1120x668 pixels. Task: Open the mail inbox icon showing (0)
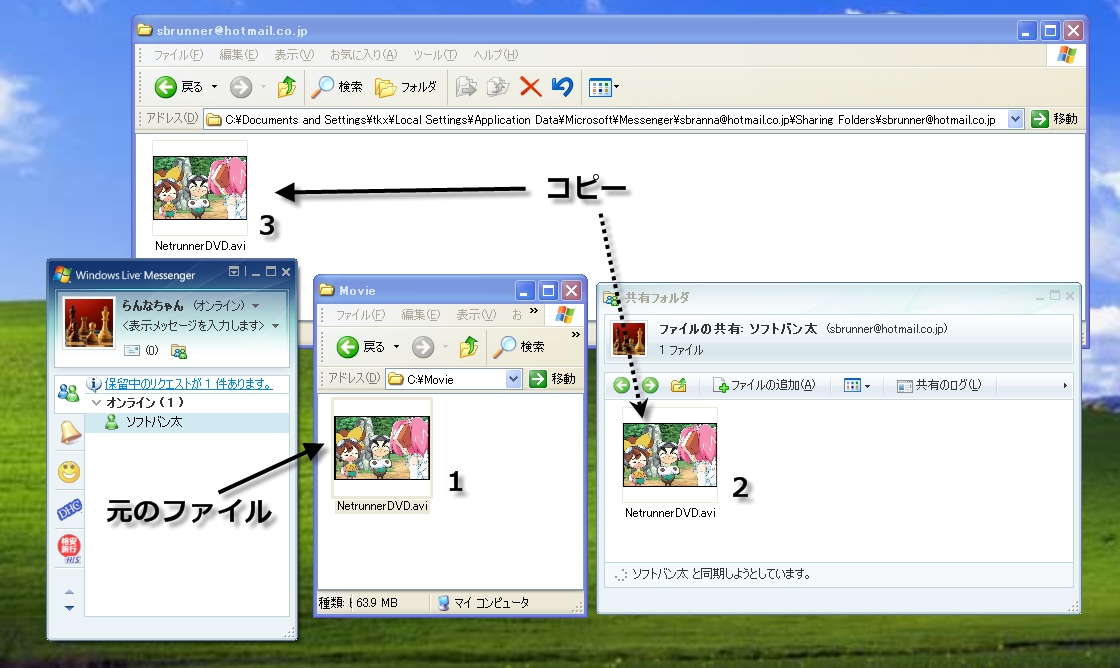point(141,351)
